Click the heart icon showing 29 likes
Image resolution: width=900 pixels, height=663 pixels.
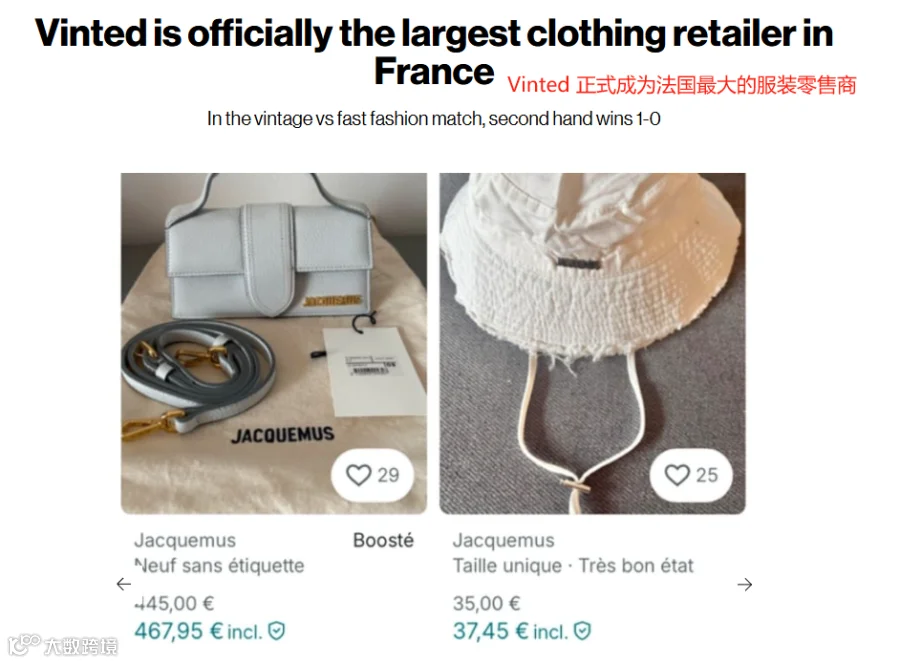click(359, 475)
